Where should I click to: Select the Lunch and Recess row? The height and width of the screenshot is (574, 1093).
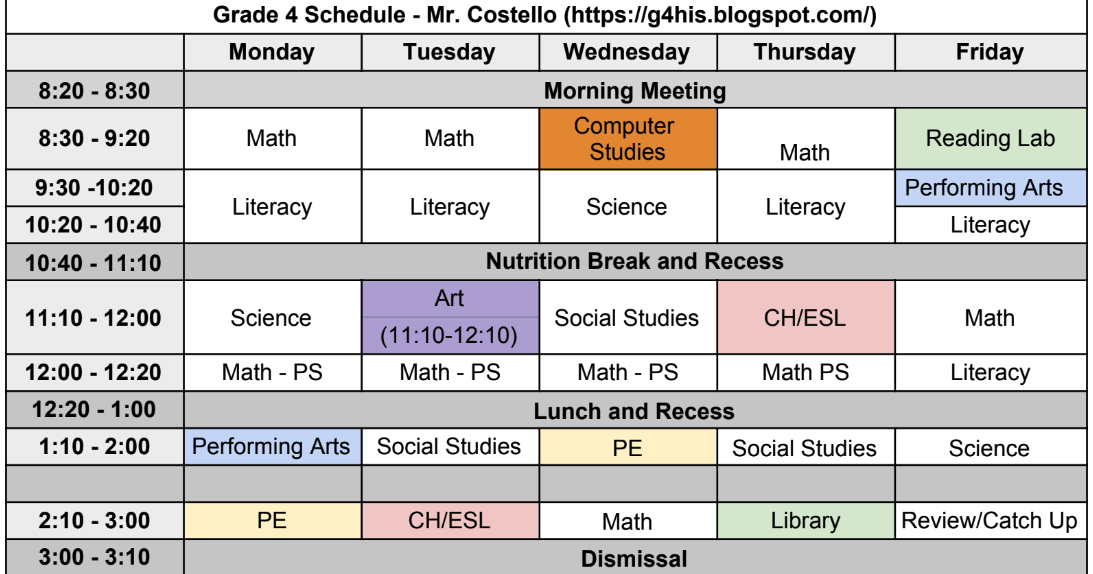coord(635,410)
